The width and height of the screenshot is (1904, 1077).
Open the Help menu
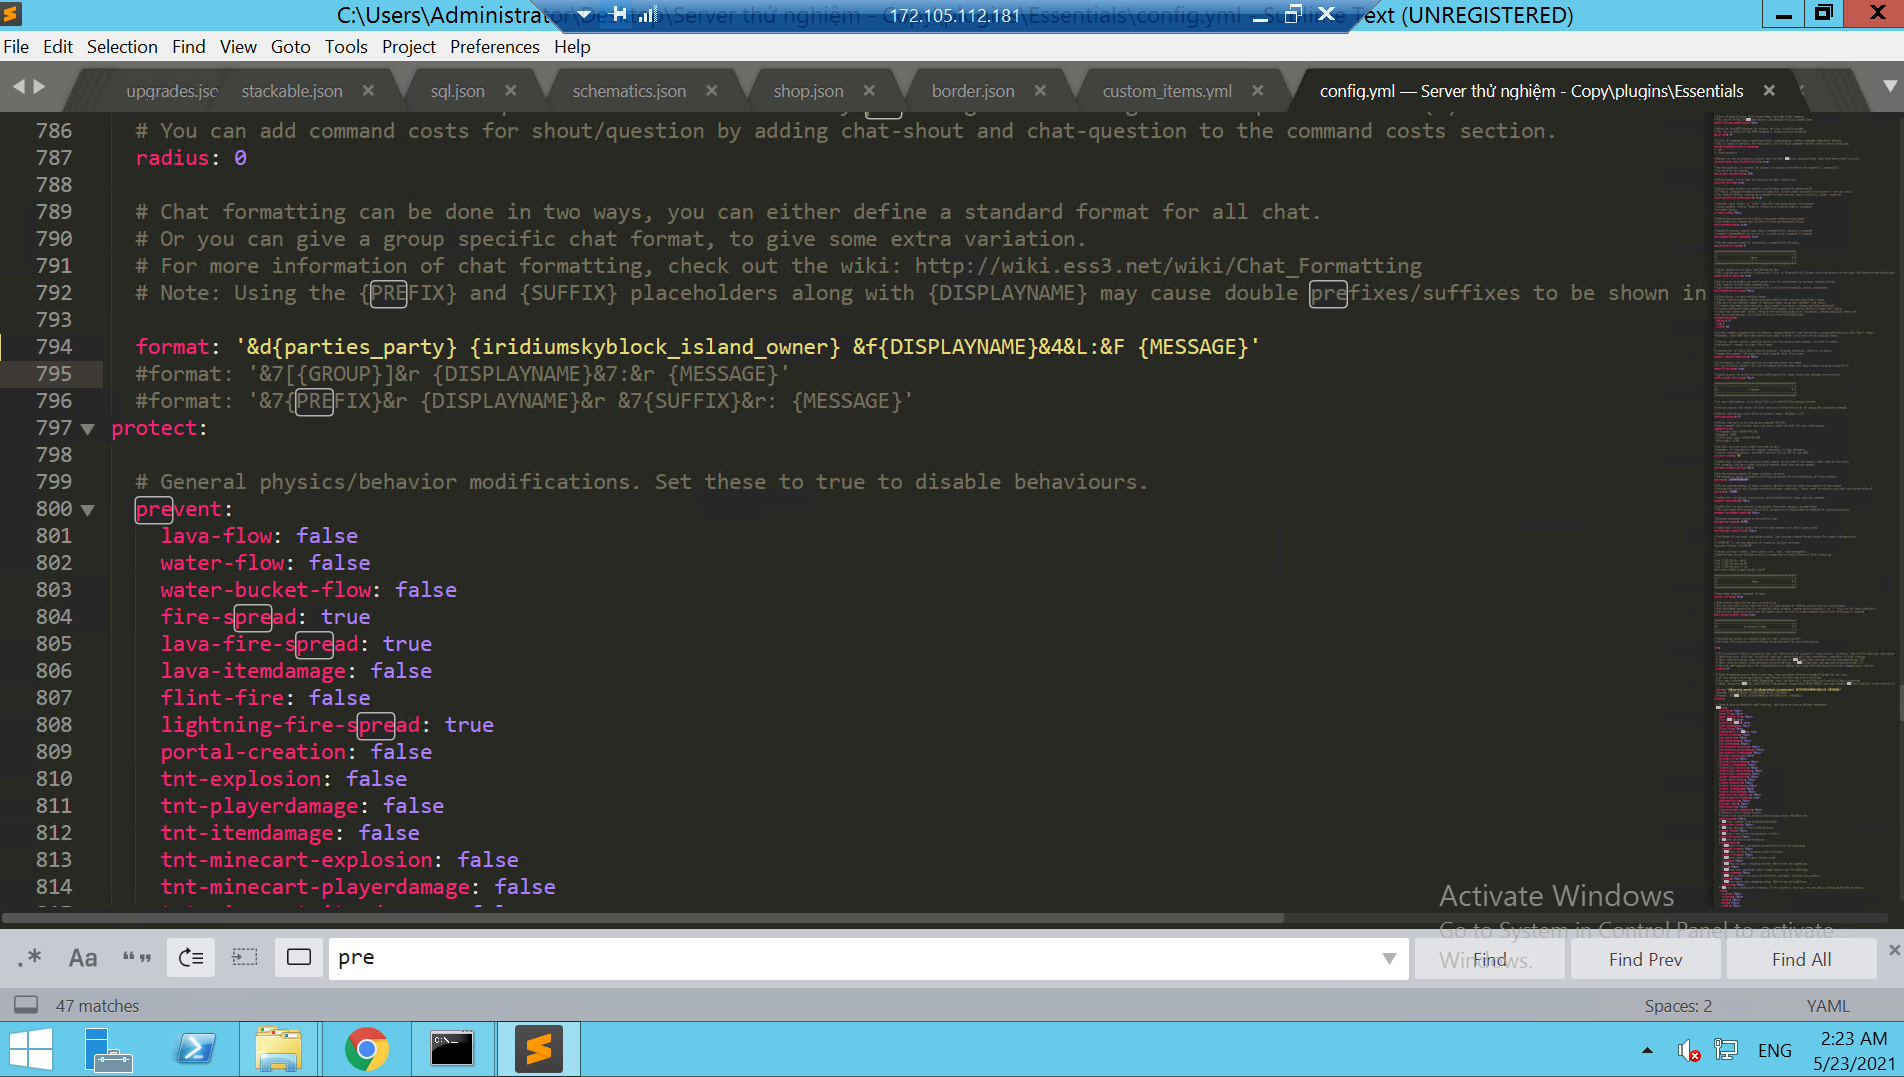(572, 47)
